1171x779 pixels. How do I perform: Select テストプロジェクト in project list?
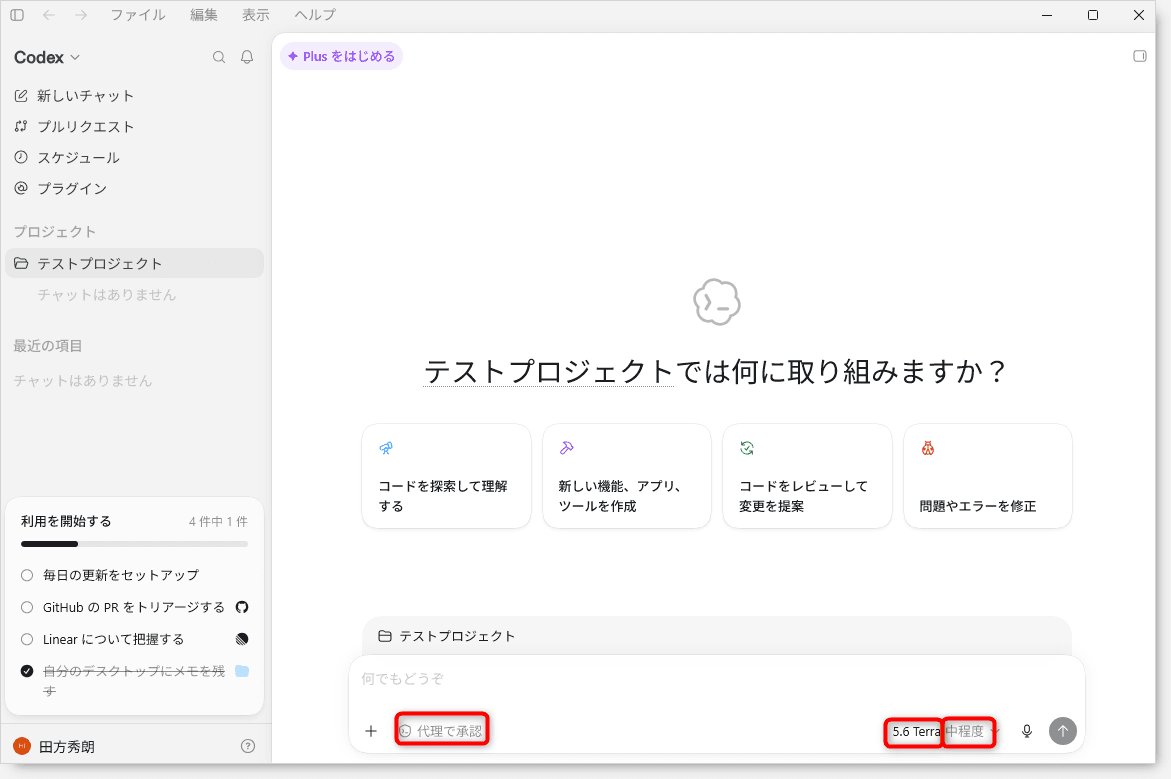(134, 264)
